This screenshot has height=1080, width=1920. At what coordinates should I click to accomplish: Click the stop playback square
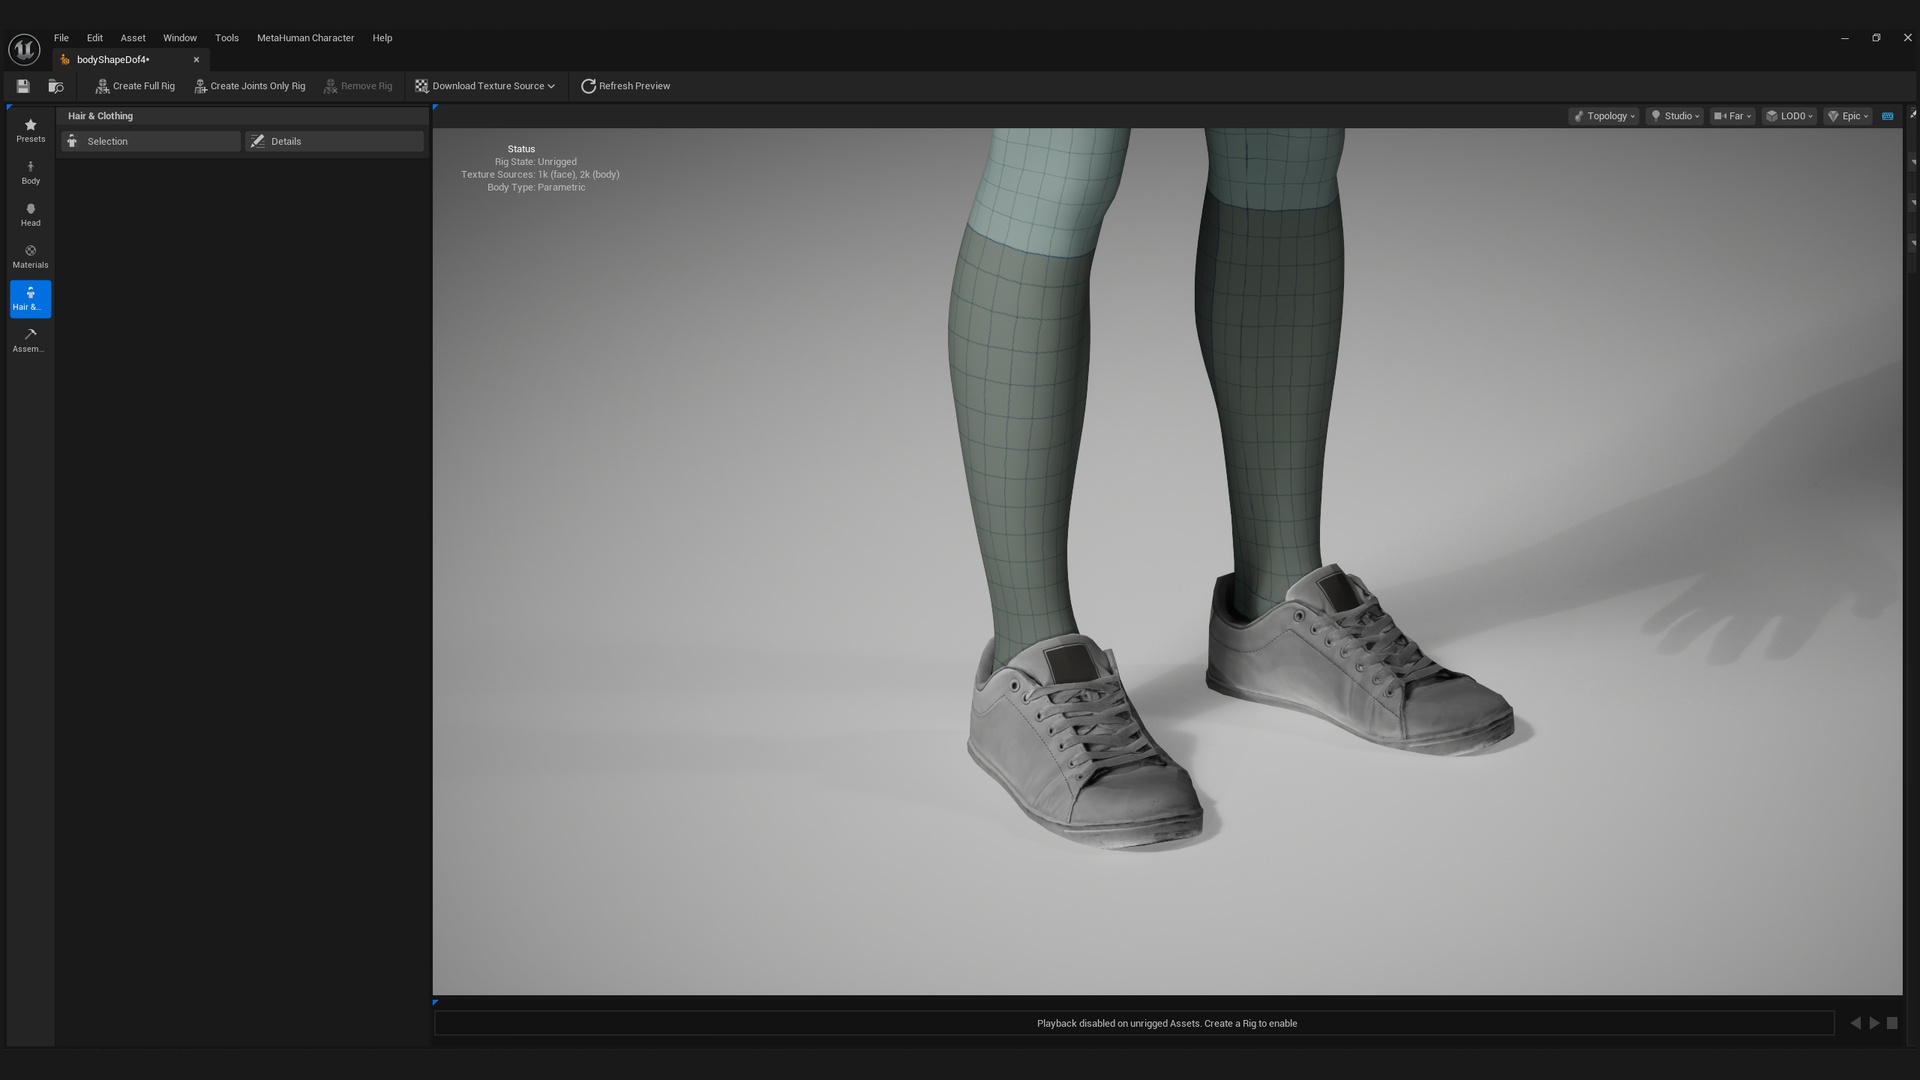coord(1892,1023)
